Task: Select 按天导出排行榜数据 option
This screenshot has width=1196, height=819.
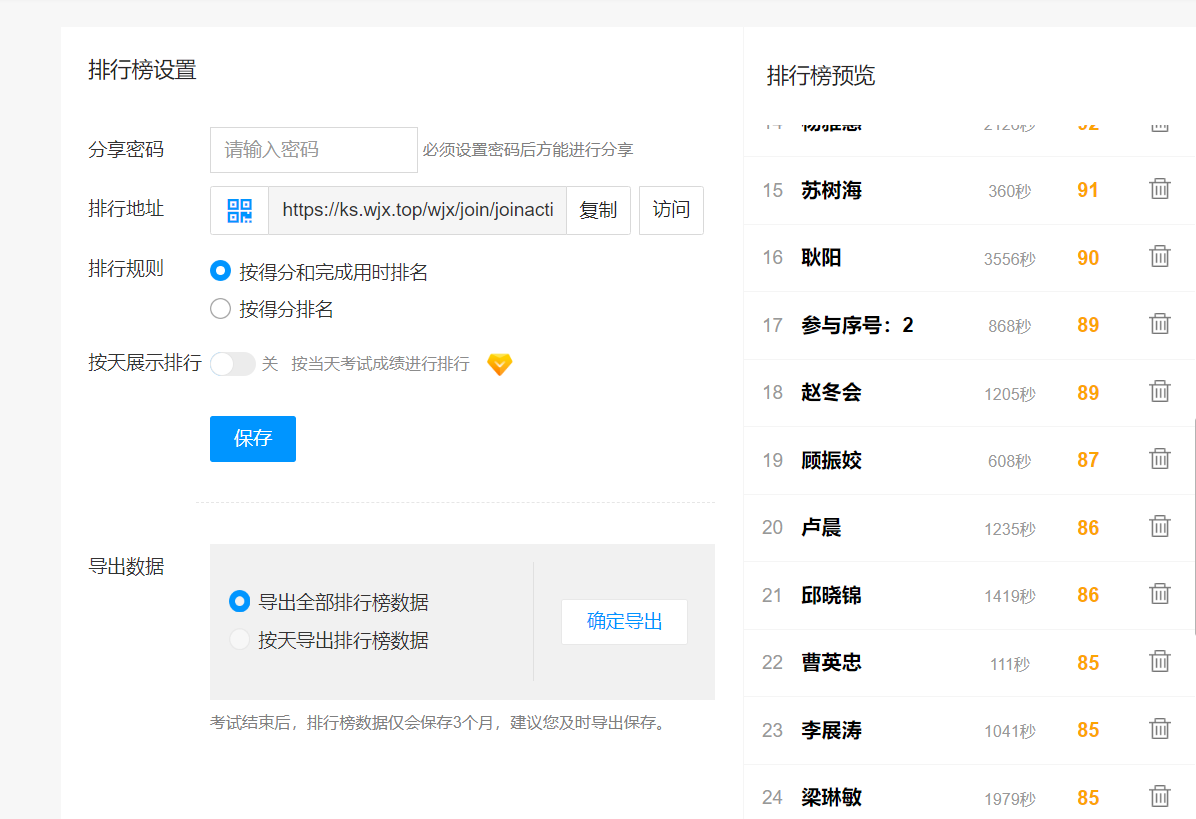Action: pos(239,640)
